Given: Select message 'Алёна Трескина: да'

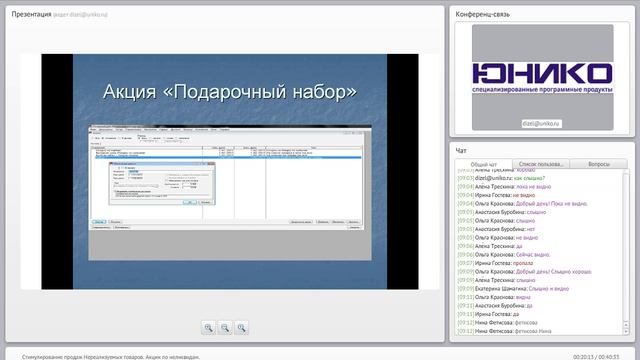Looking at the screenshot, I should point(490,246).
